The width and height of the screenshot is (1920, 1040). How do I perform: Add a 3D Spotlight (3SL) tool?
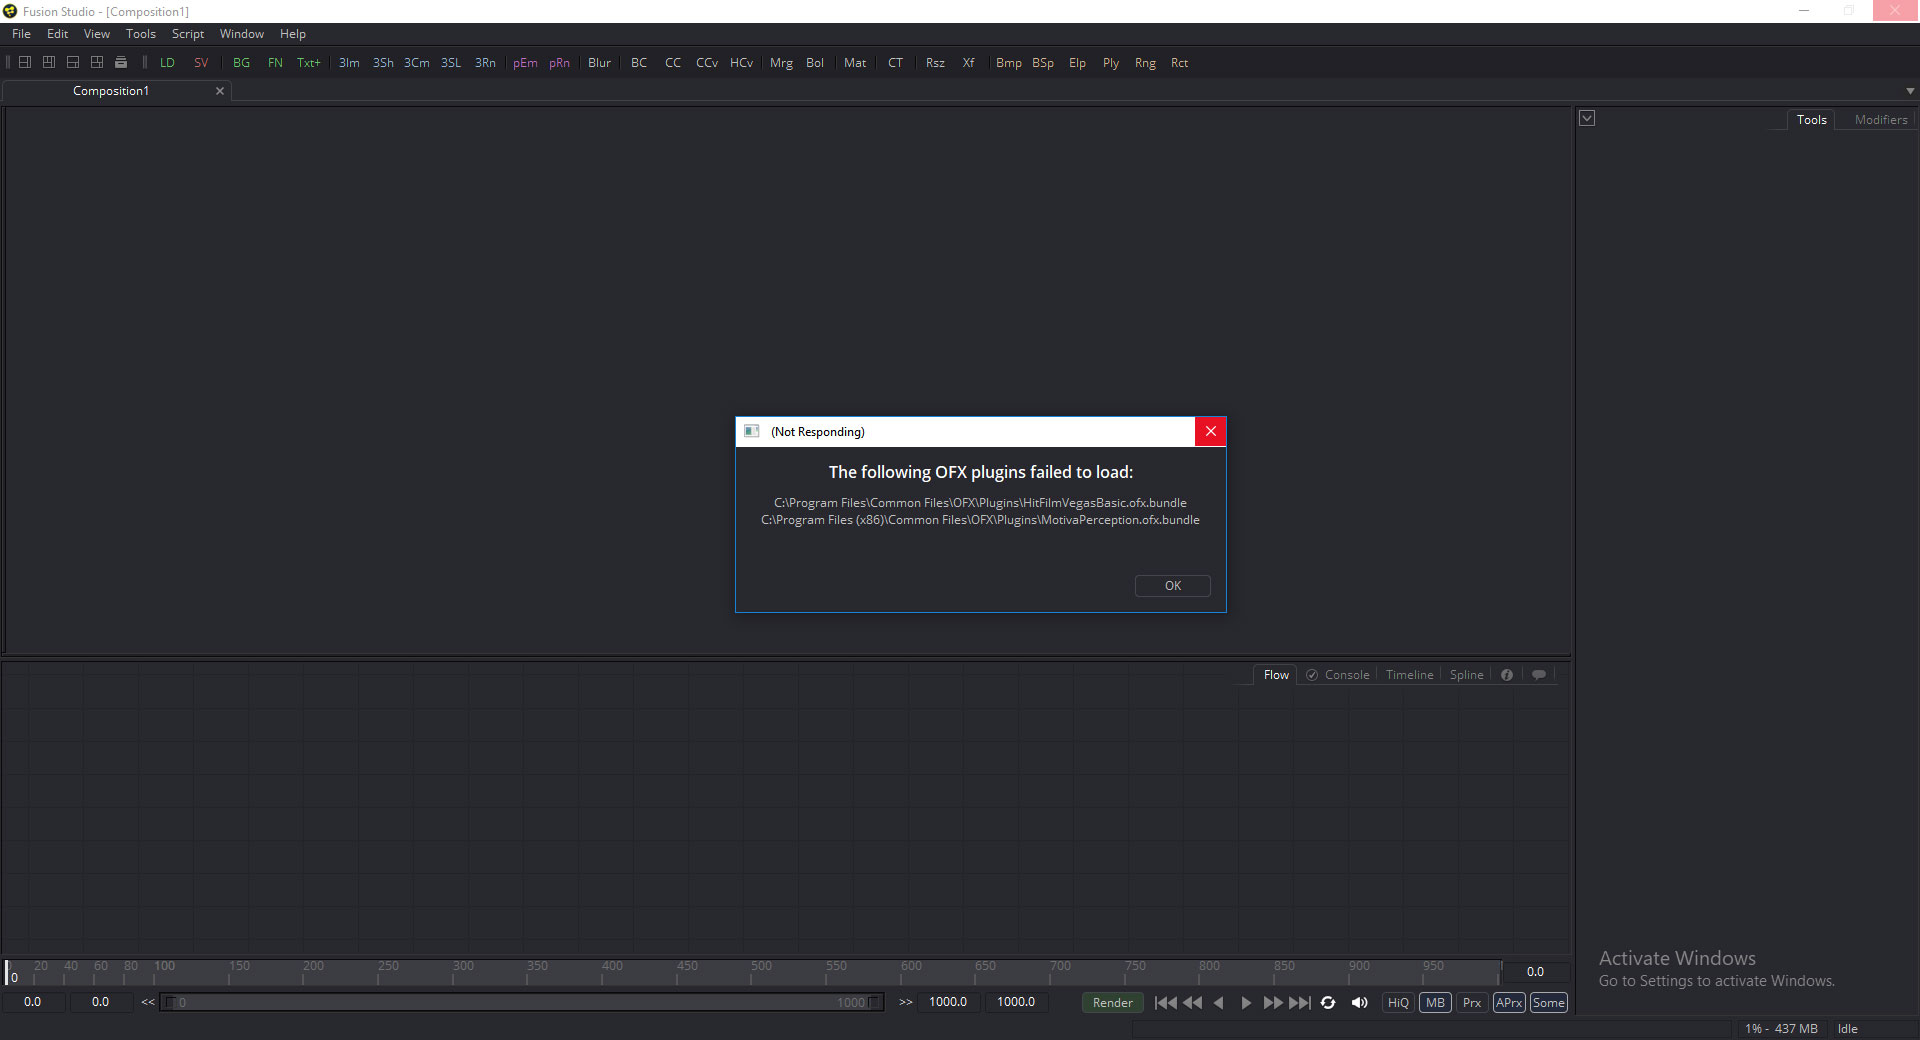pyautogui.click(x=451, y=63)
